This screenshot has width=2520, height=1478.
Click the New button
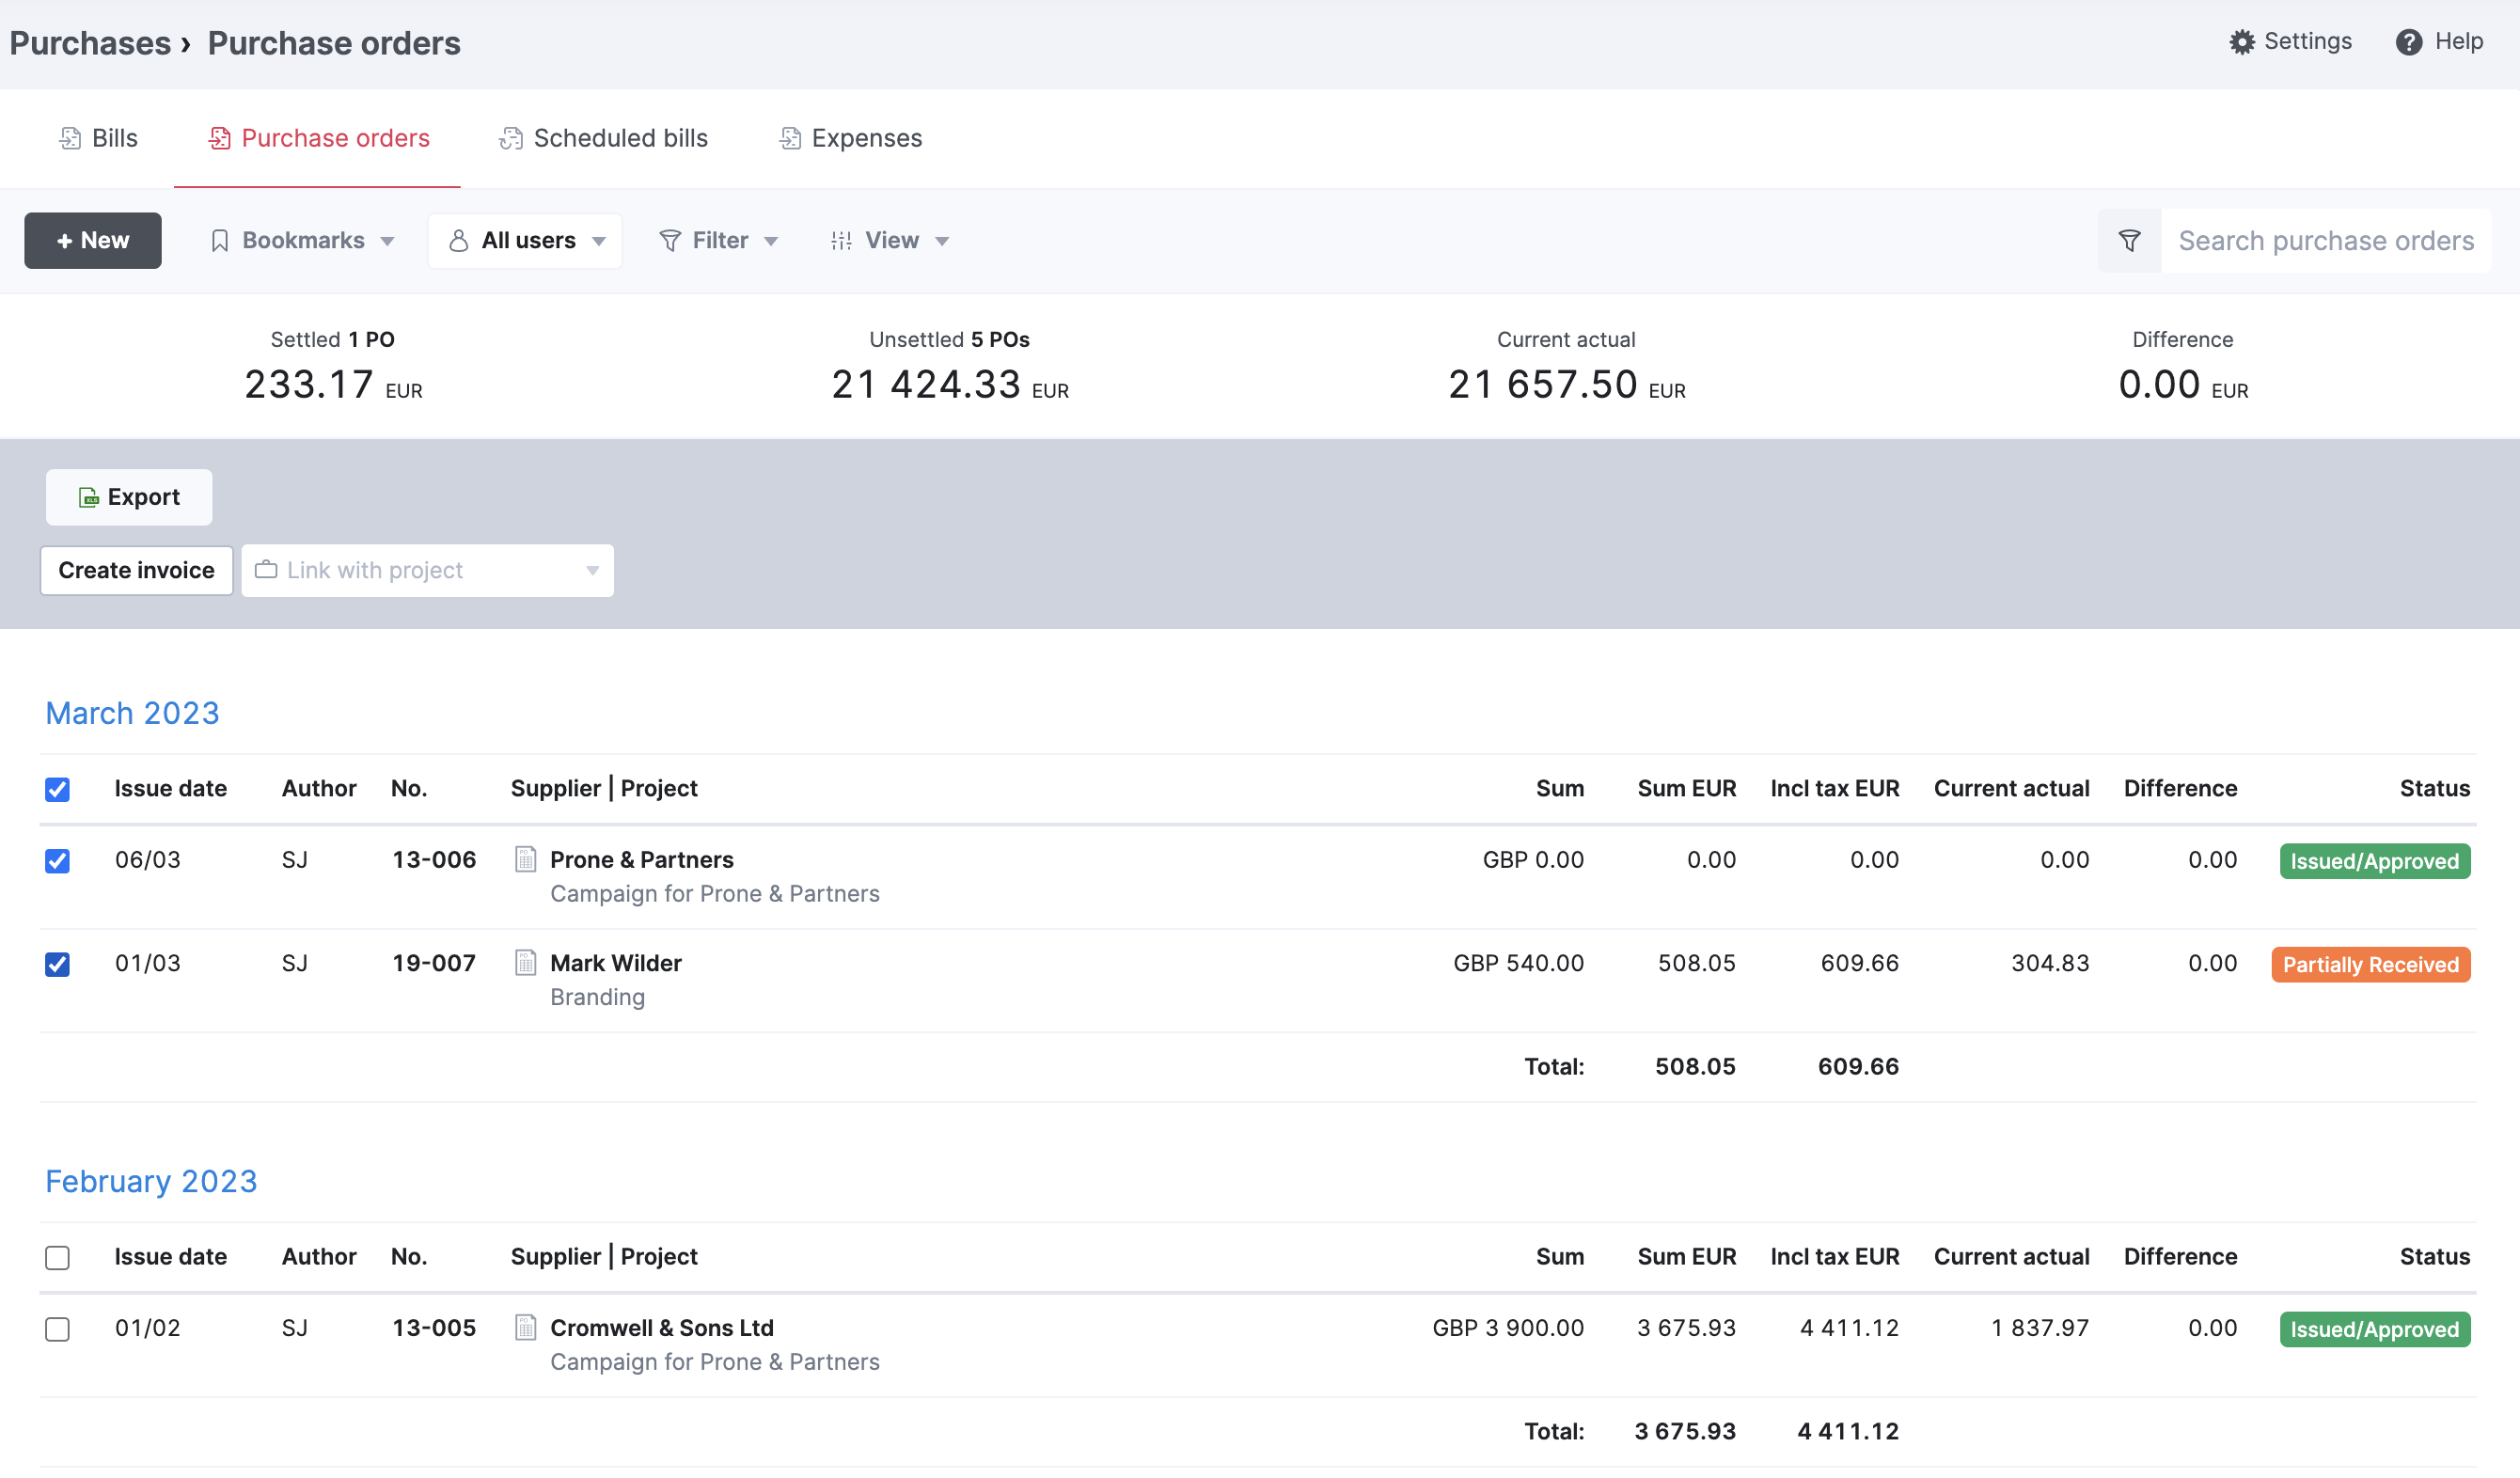93,241
